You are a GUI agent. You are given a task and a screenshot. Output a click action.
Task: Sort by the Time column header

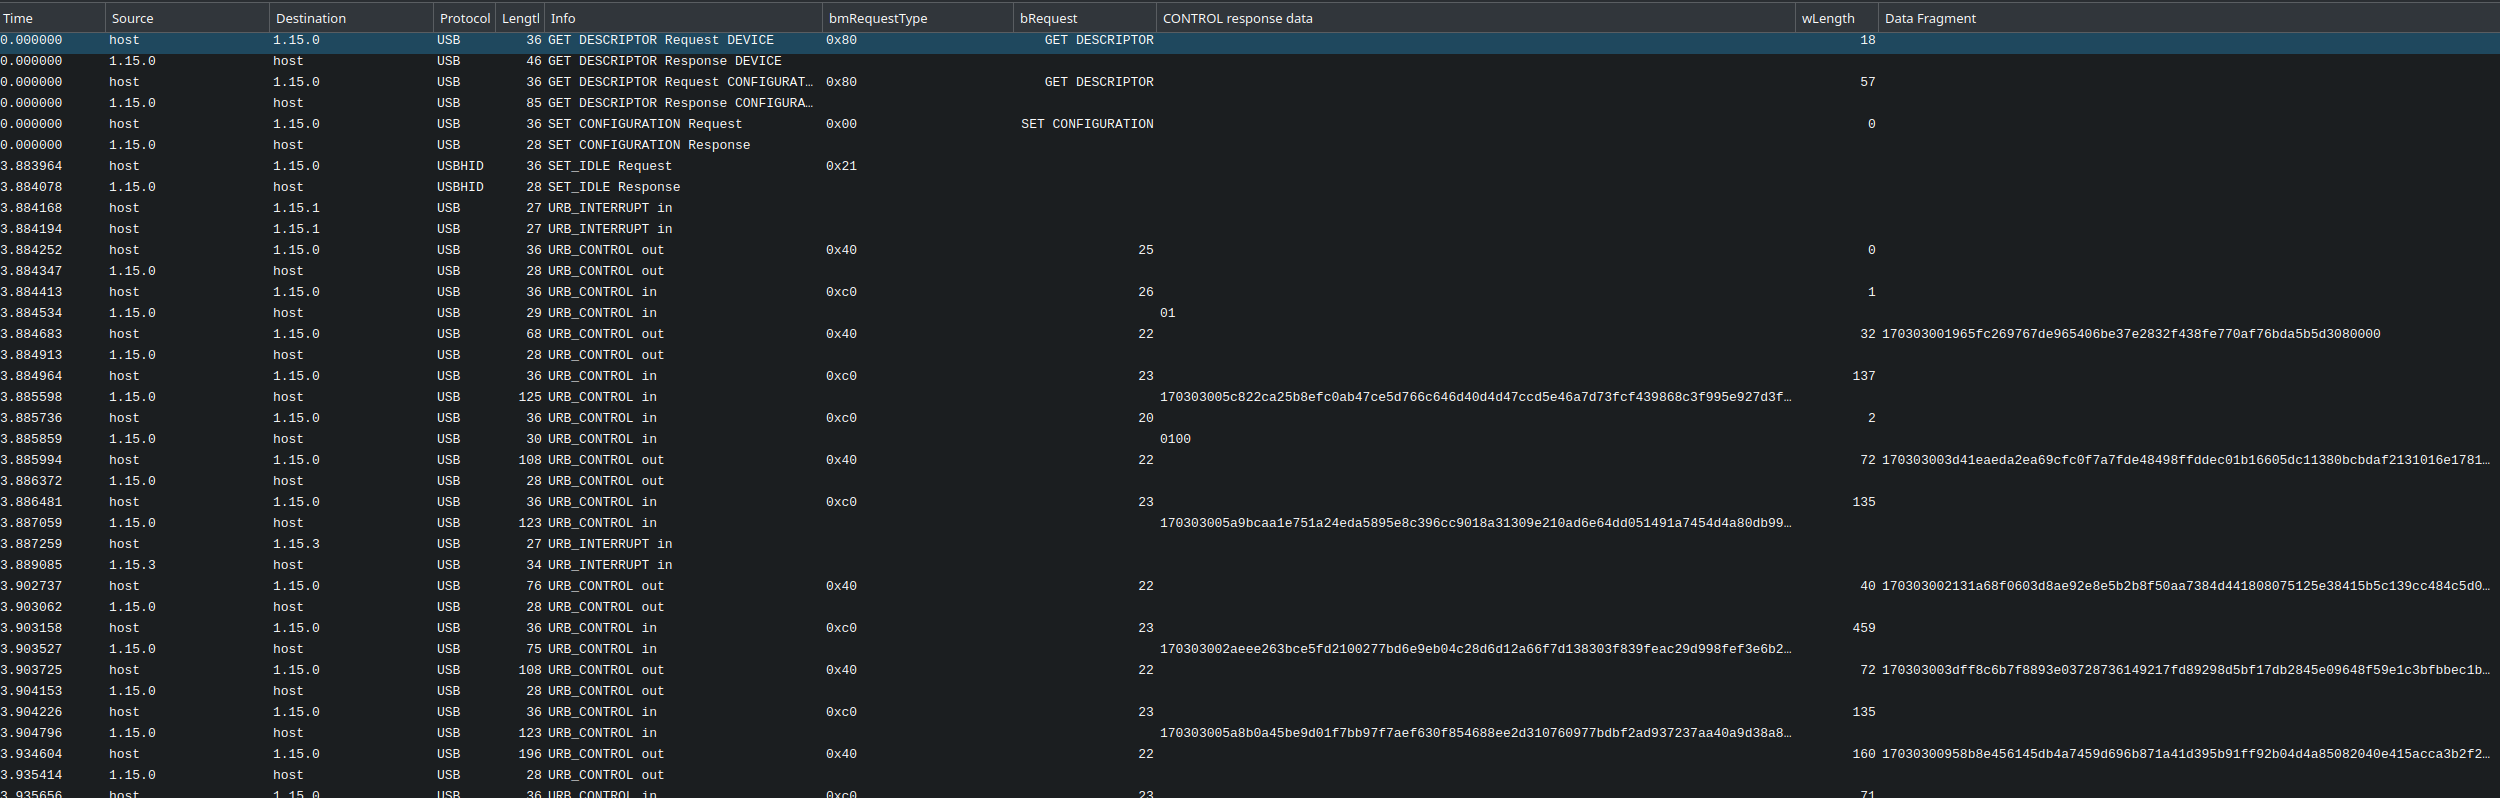pos(52,18)
